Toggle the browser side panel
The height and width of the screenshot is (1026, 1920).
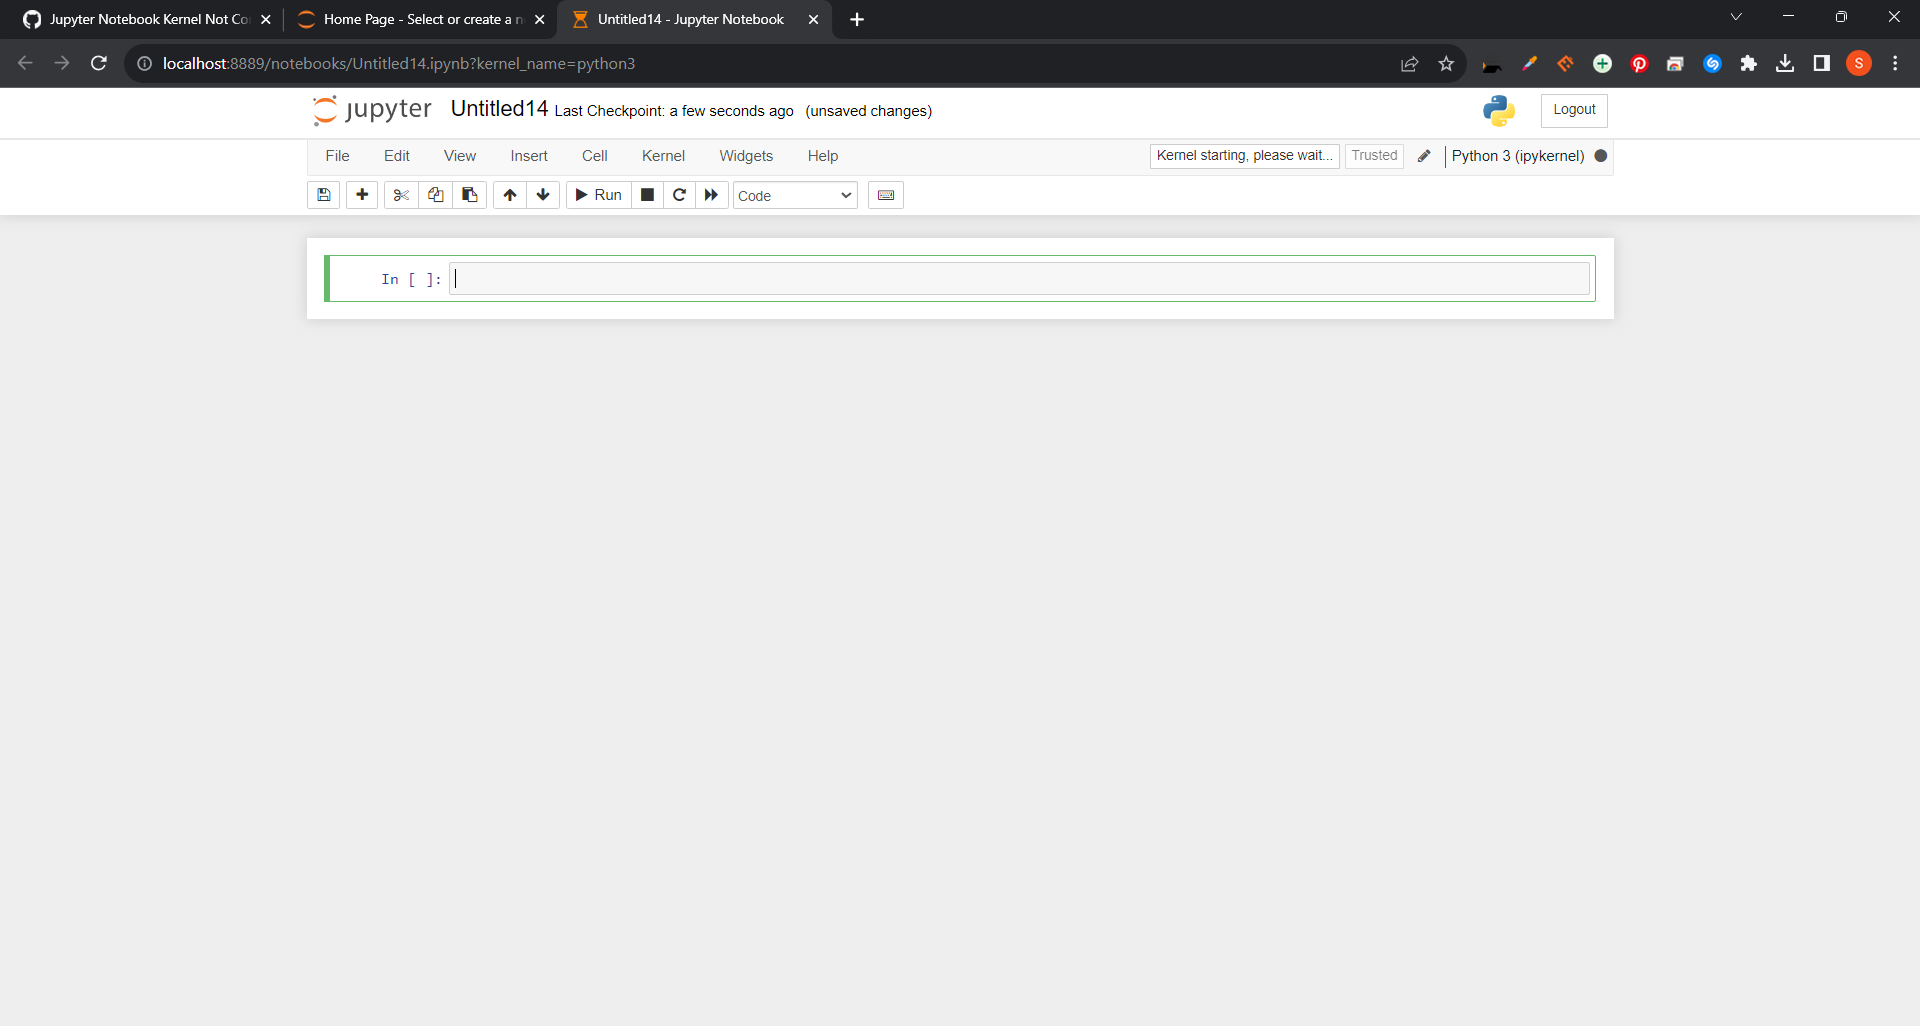pos(1821,63)
